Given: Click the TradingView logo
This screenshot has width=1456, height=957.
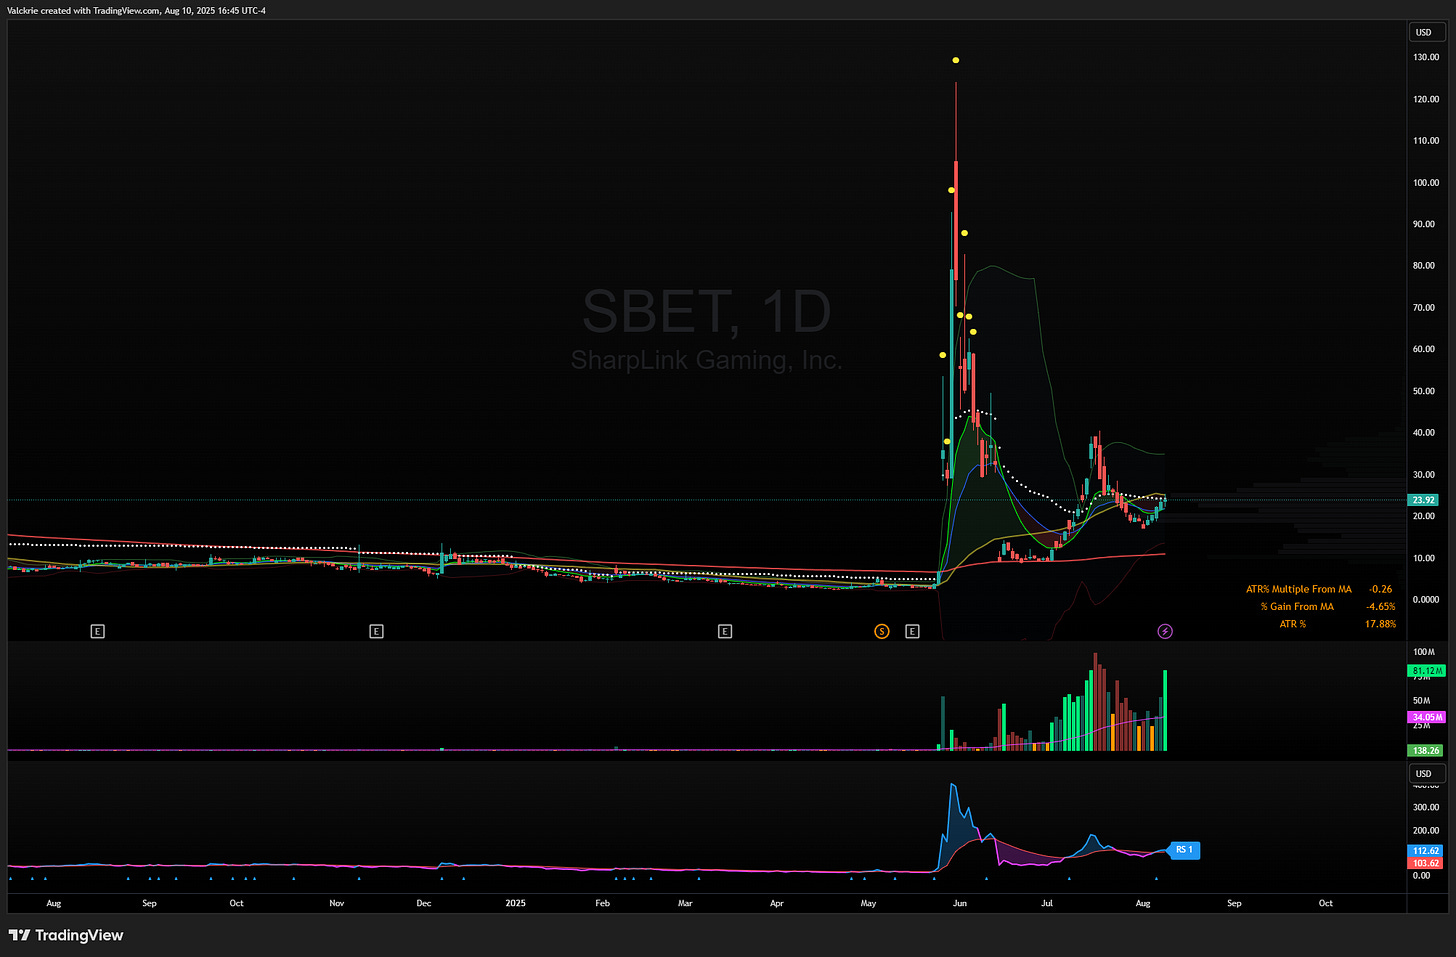Looking at the screenshot, I should coord(66,935).
